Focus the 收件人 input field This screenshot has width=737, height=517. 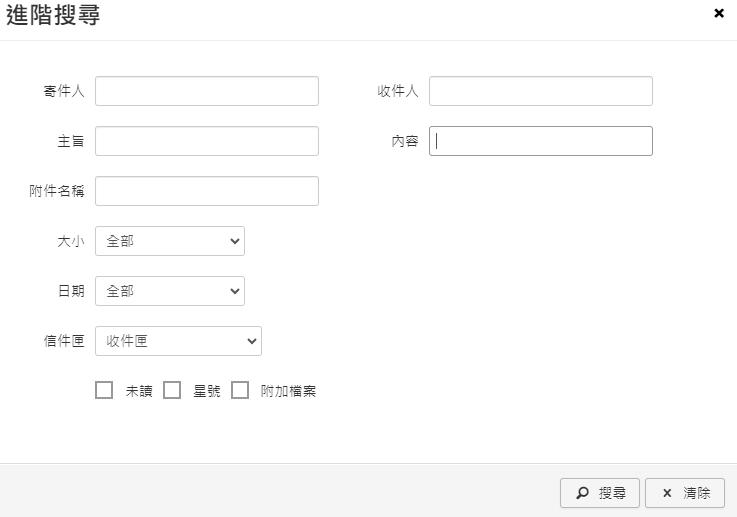541,91
